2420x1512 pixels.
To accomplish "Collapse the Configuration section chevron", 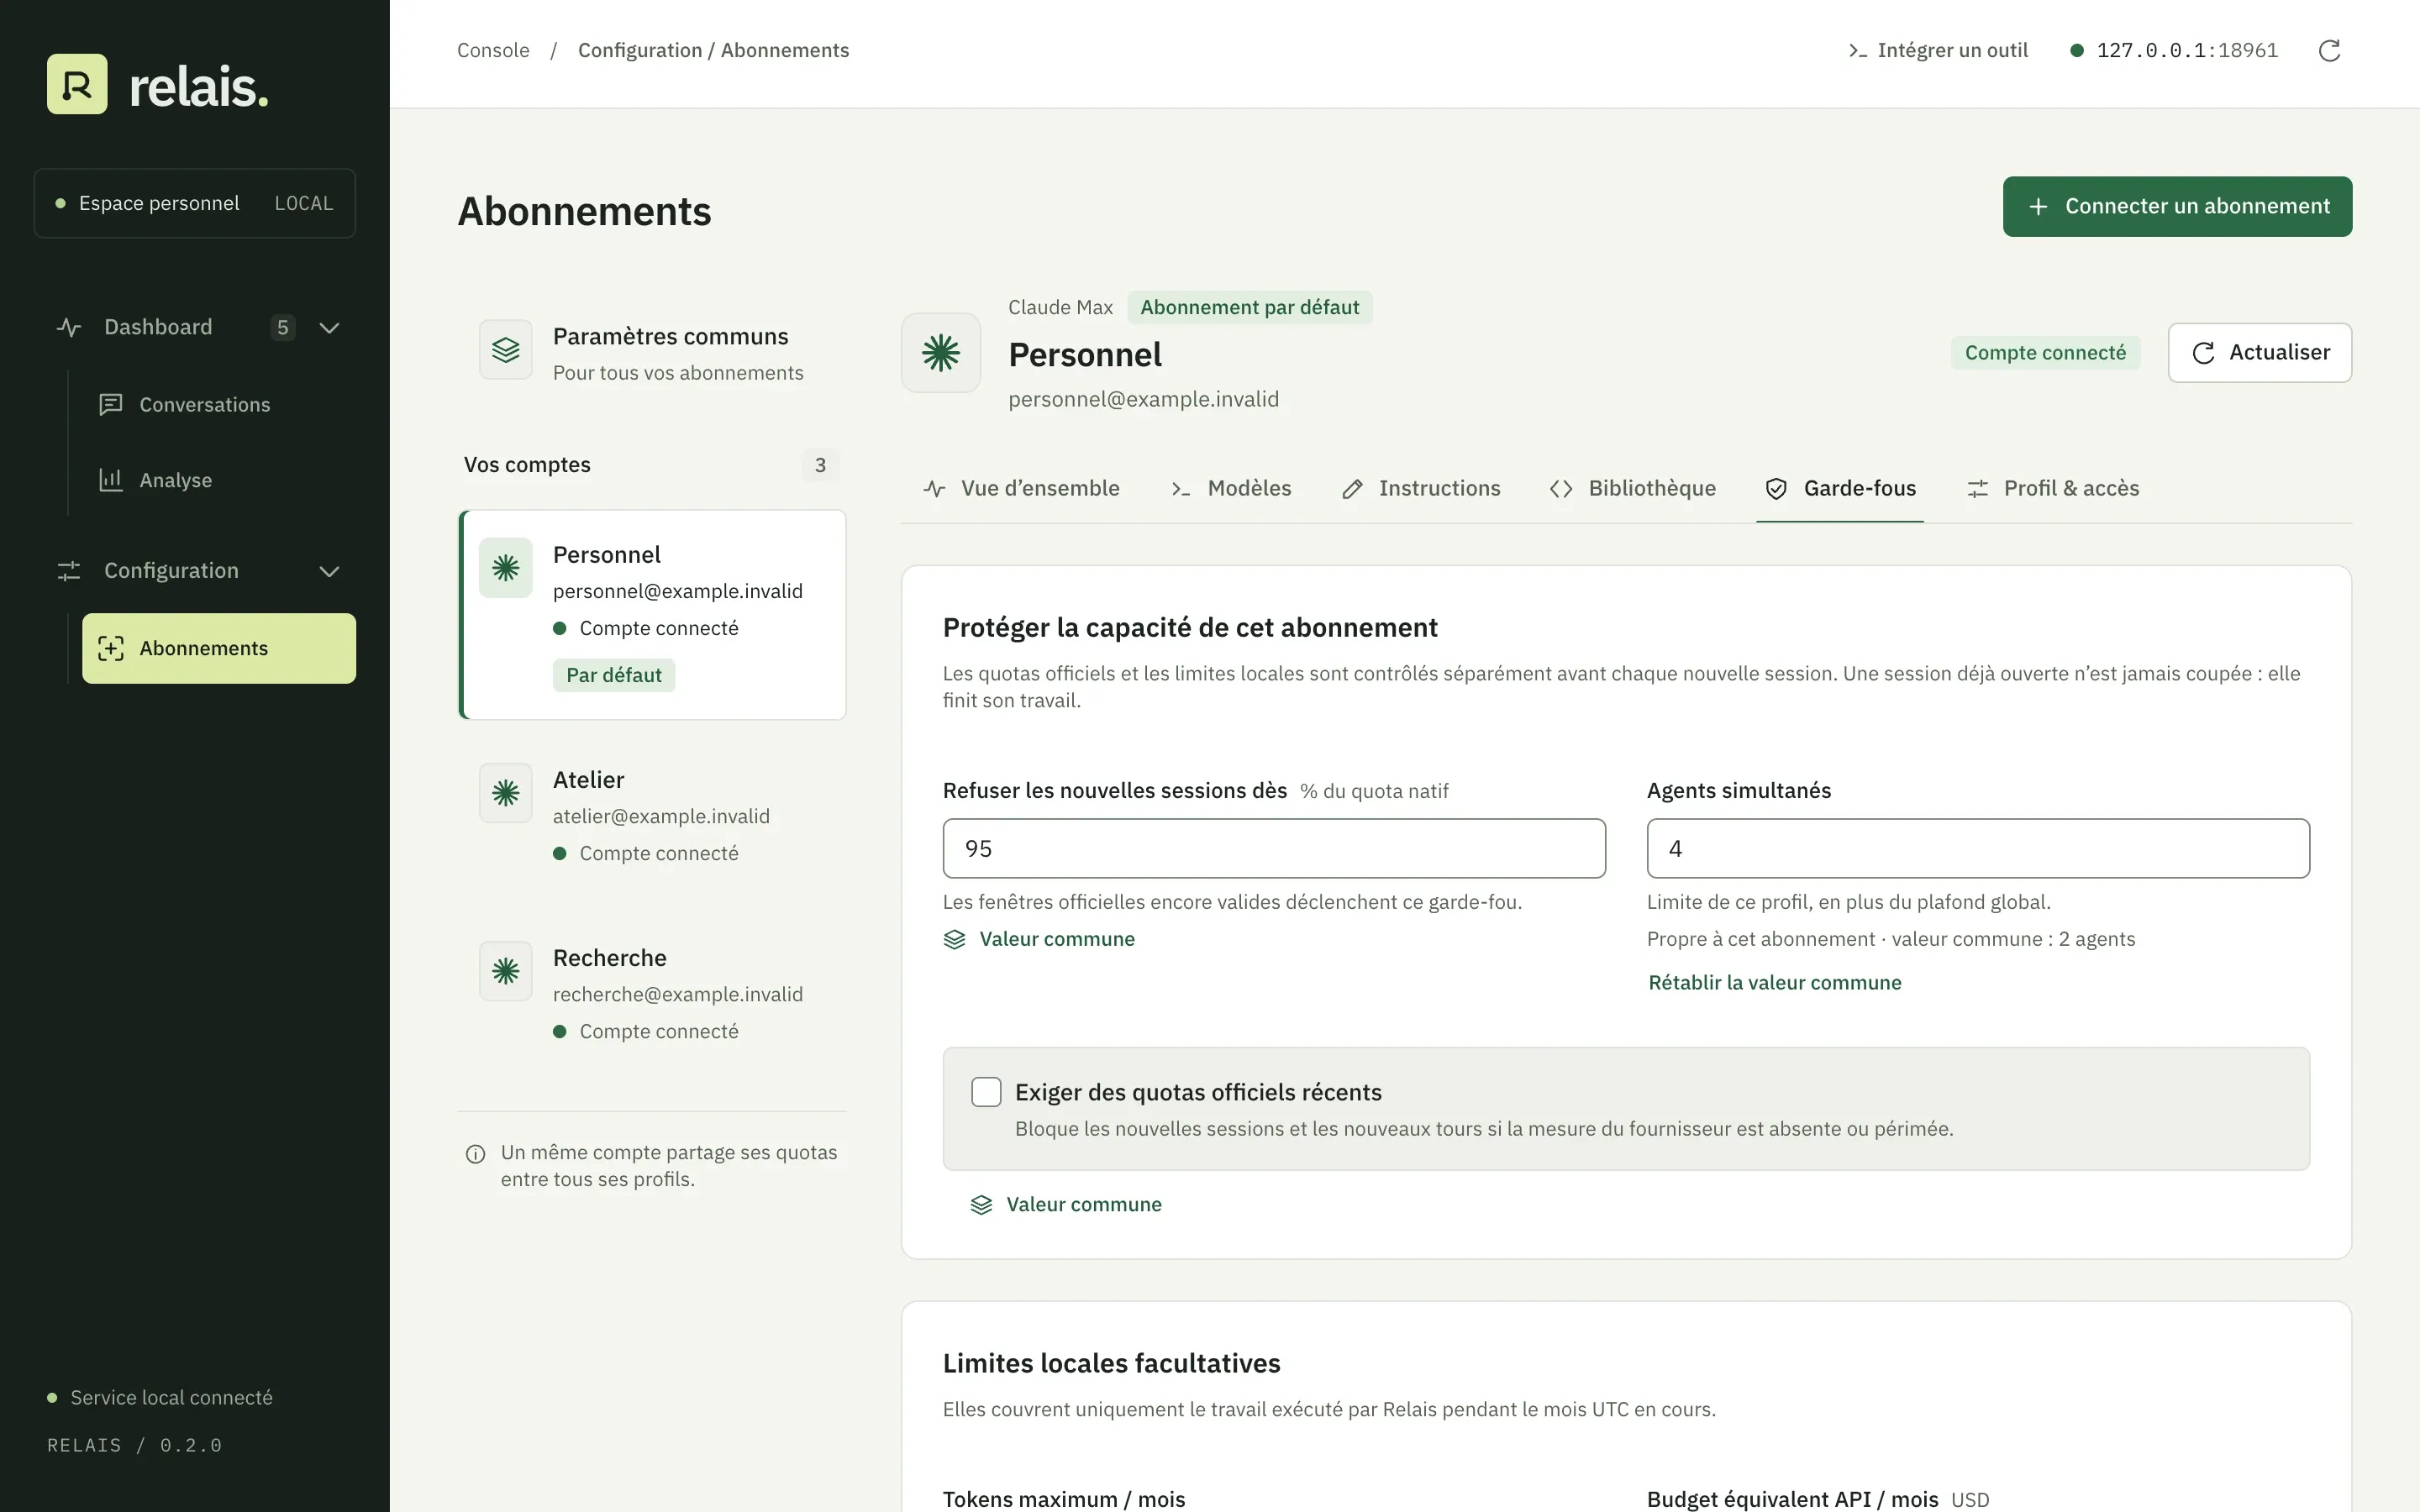I will coord(329,571).
